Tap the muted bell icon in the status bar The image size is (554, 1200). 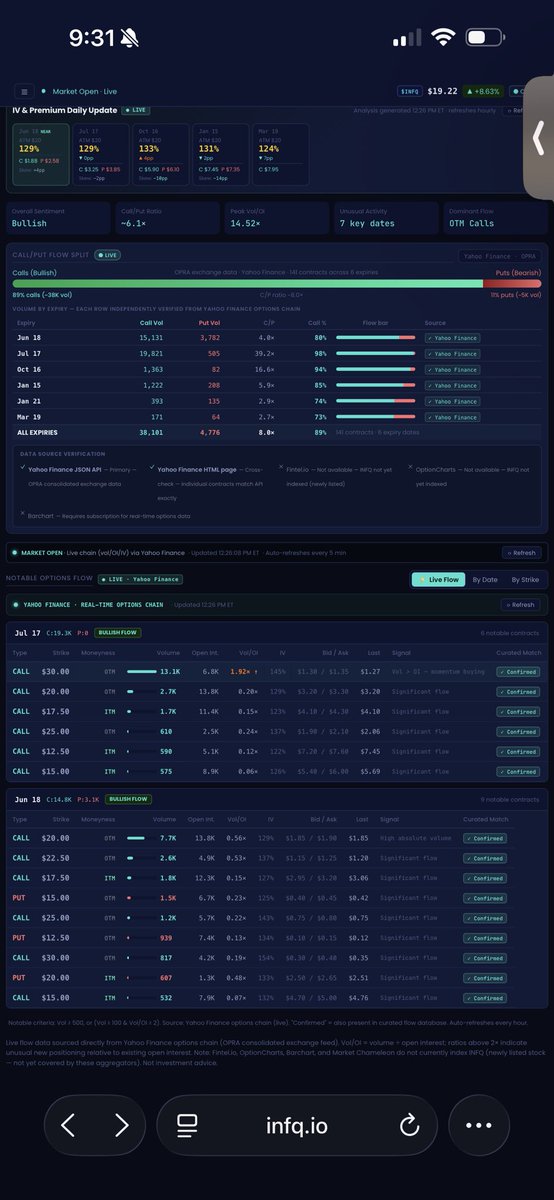tap(130, 38)
